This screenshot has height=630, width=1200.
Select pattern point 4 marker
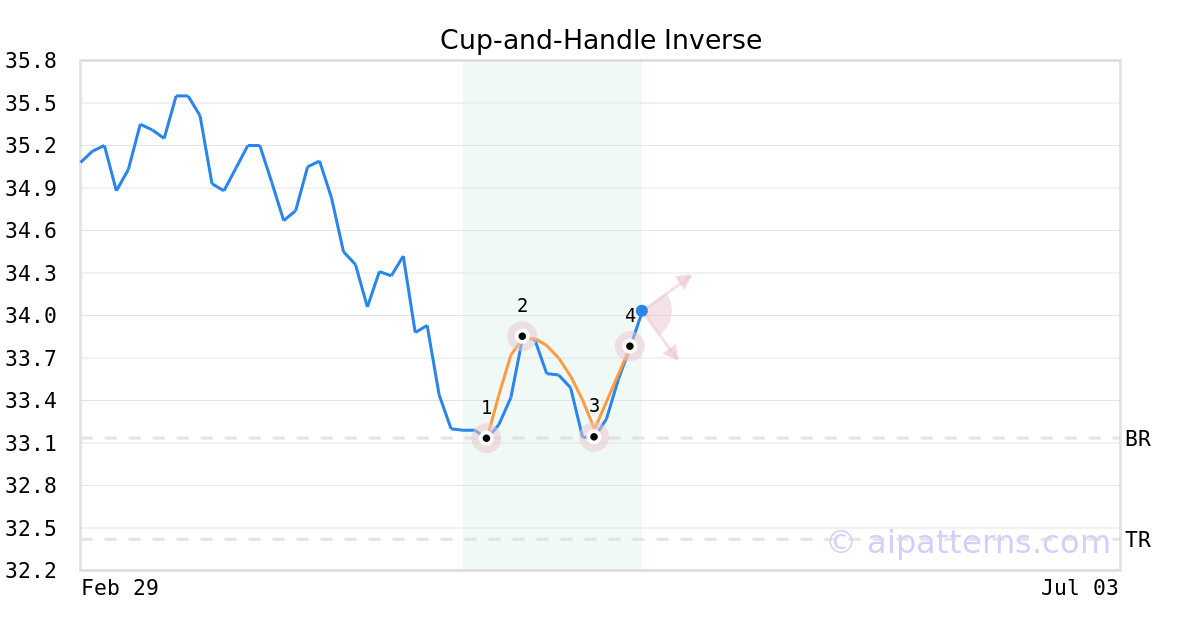click(630, 346)
